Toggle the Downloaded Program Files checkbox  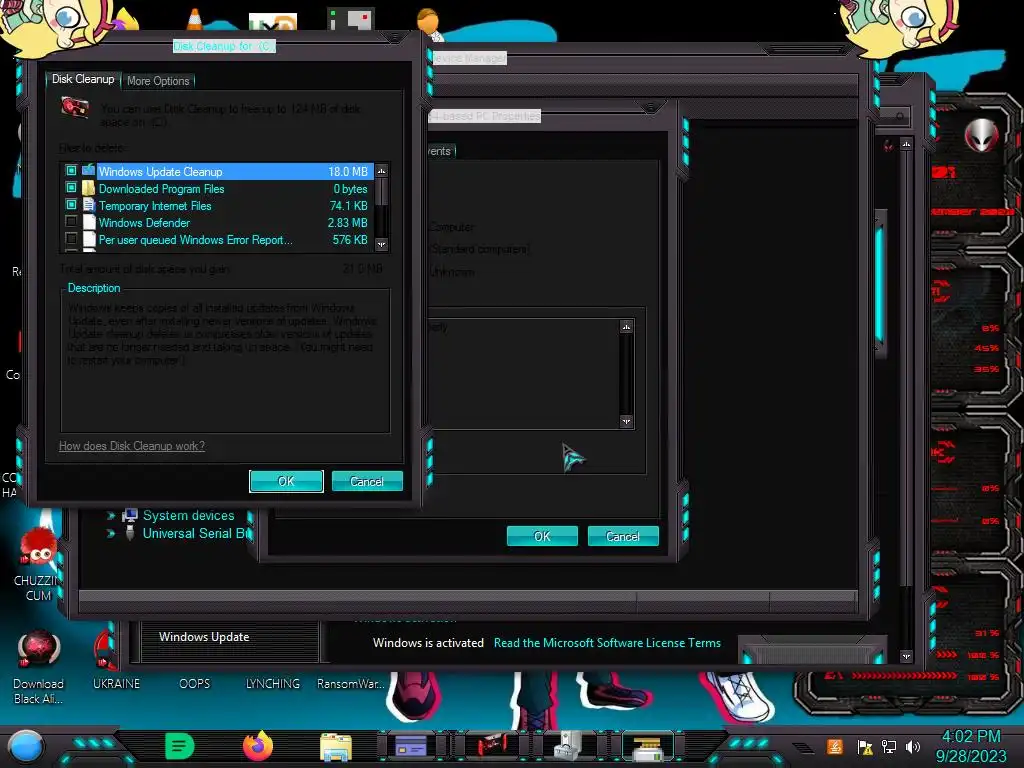(71, 188)
